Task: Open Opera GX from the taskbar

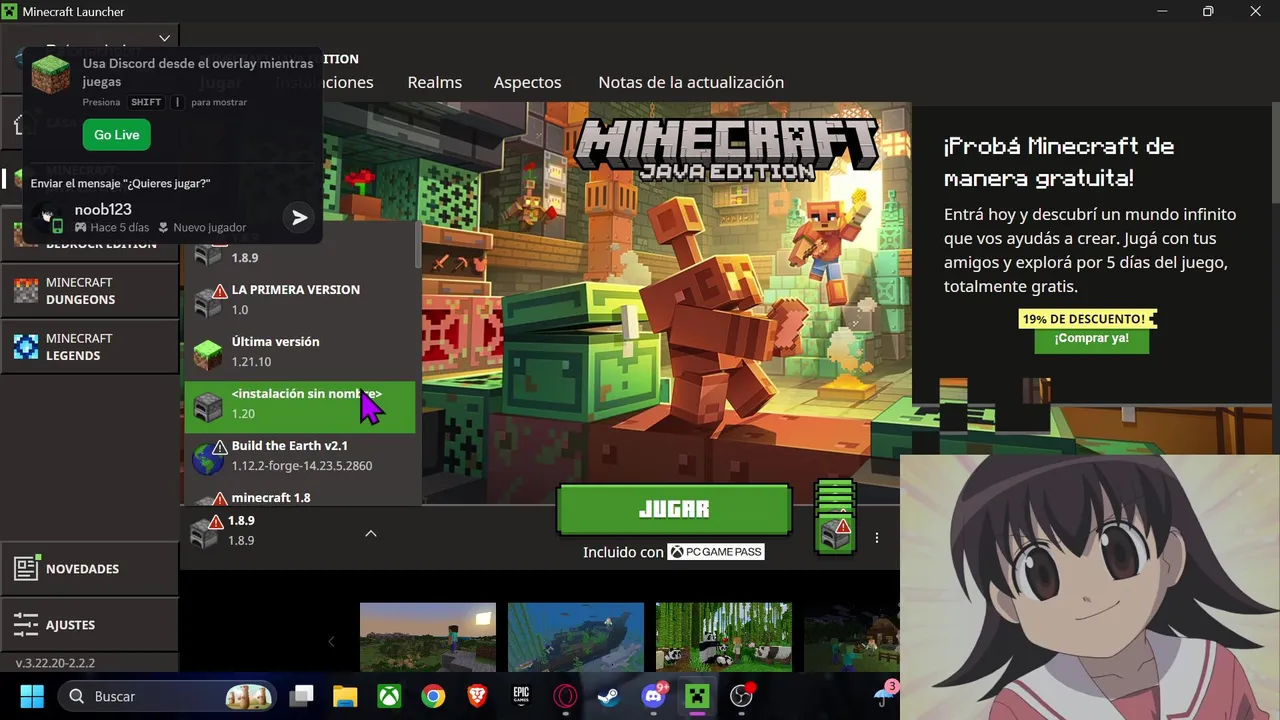Action: click(565, 696)
